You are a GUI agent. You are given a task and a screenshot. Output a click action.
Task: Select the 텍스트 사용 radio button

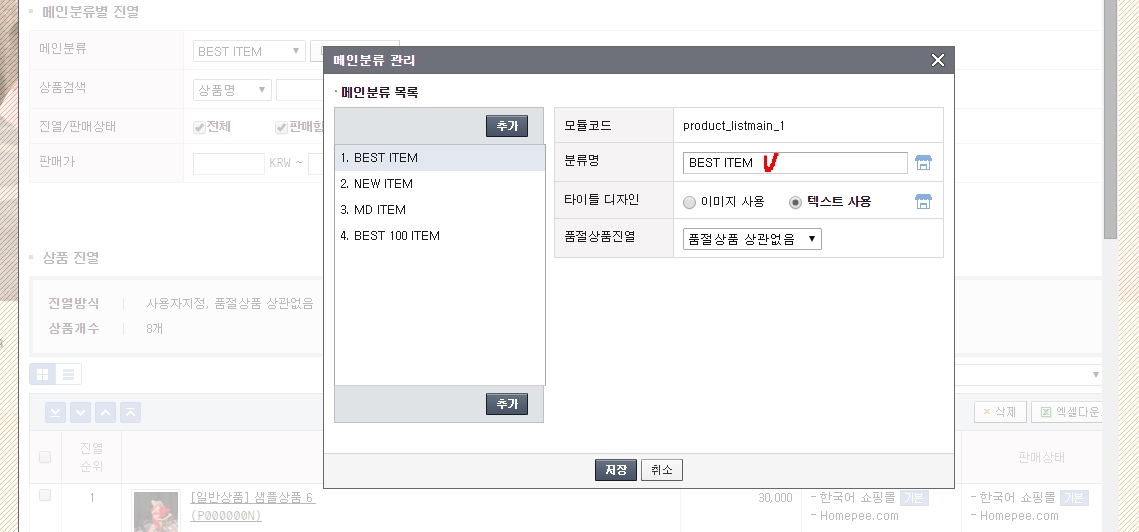(796, 202)
